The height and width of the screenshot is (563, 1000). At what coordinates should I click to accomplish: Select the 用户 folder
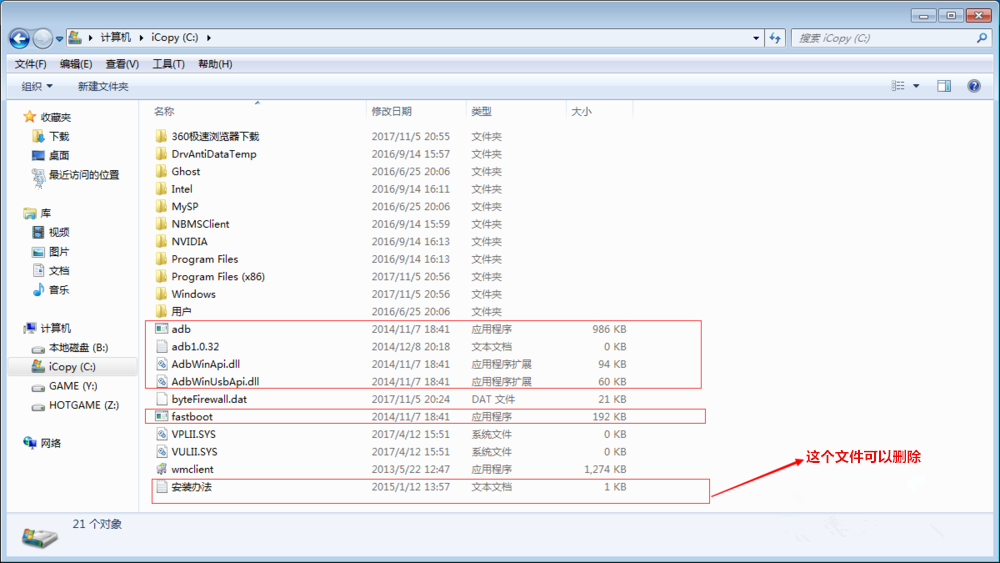coord(181,311)
